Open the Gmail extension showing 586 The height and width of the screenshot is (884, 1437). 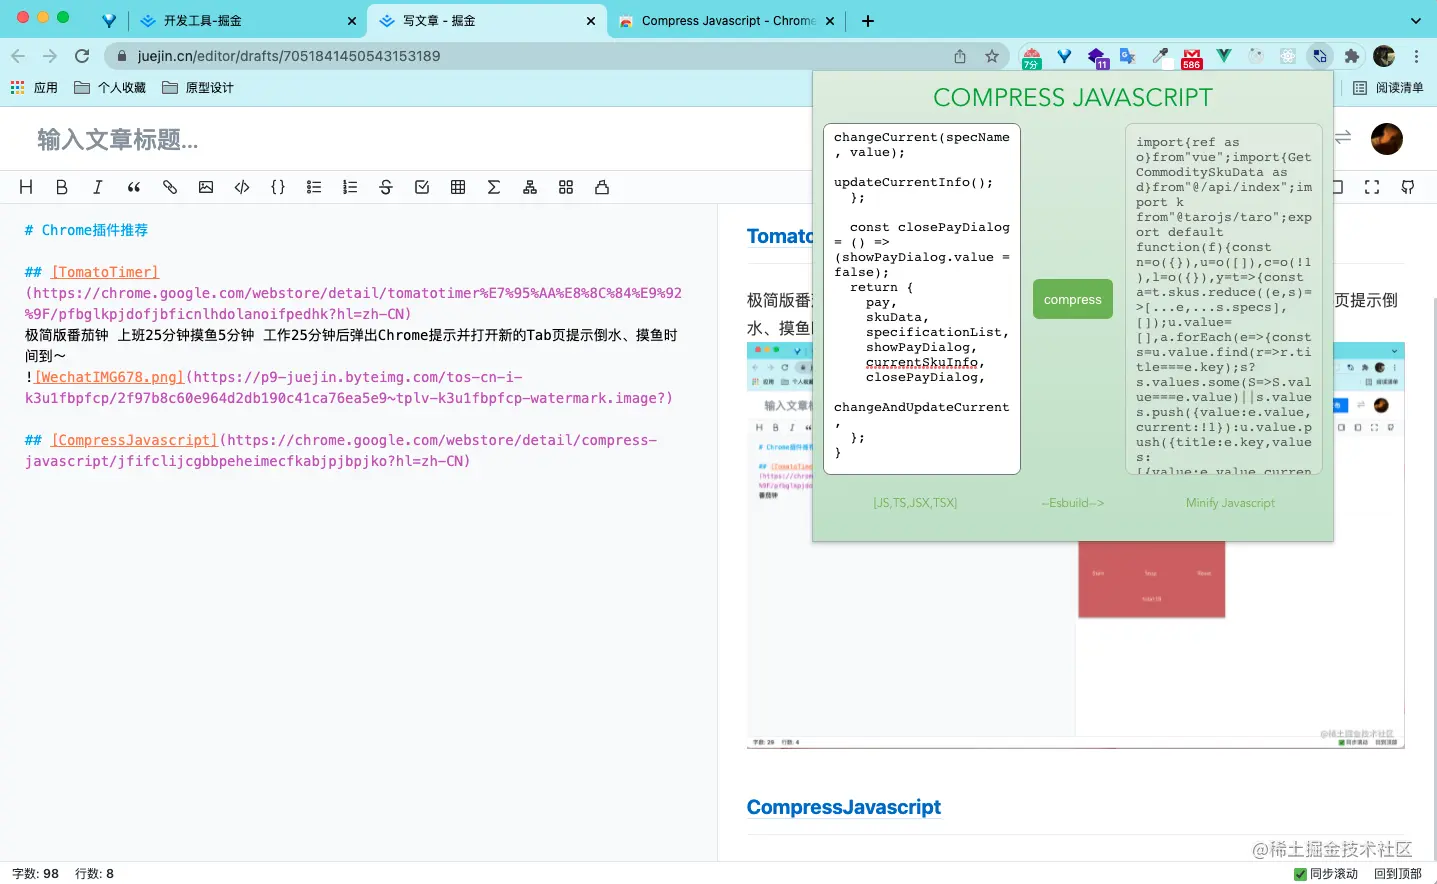[x=1192, y=57]
